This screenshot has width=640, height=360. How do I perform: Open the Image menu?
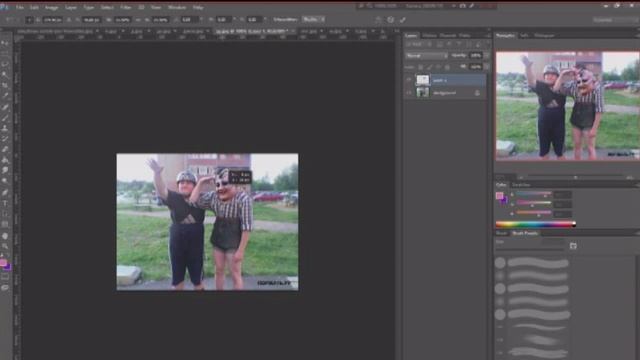(x=51, y=7)
